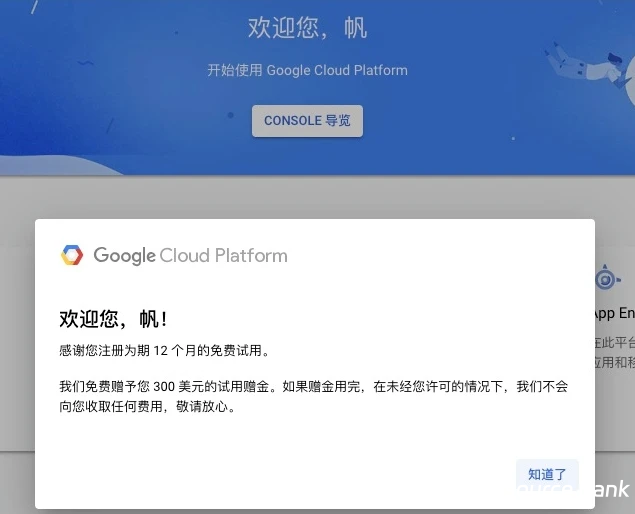Click the 开始使用 Google Cloud Platform subtitle
The height and width of the screenshot is (514, 635).
point(307,70)
